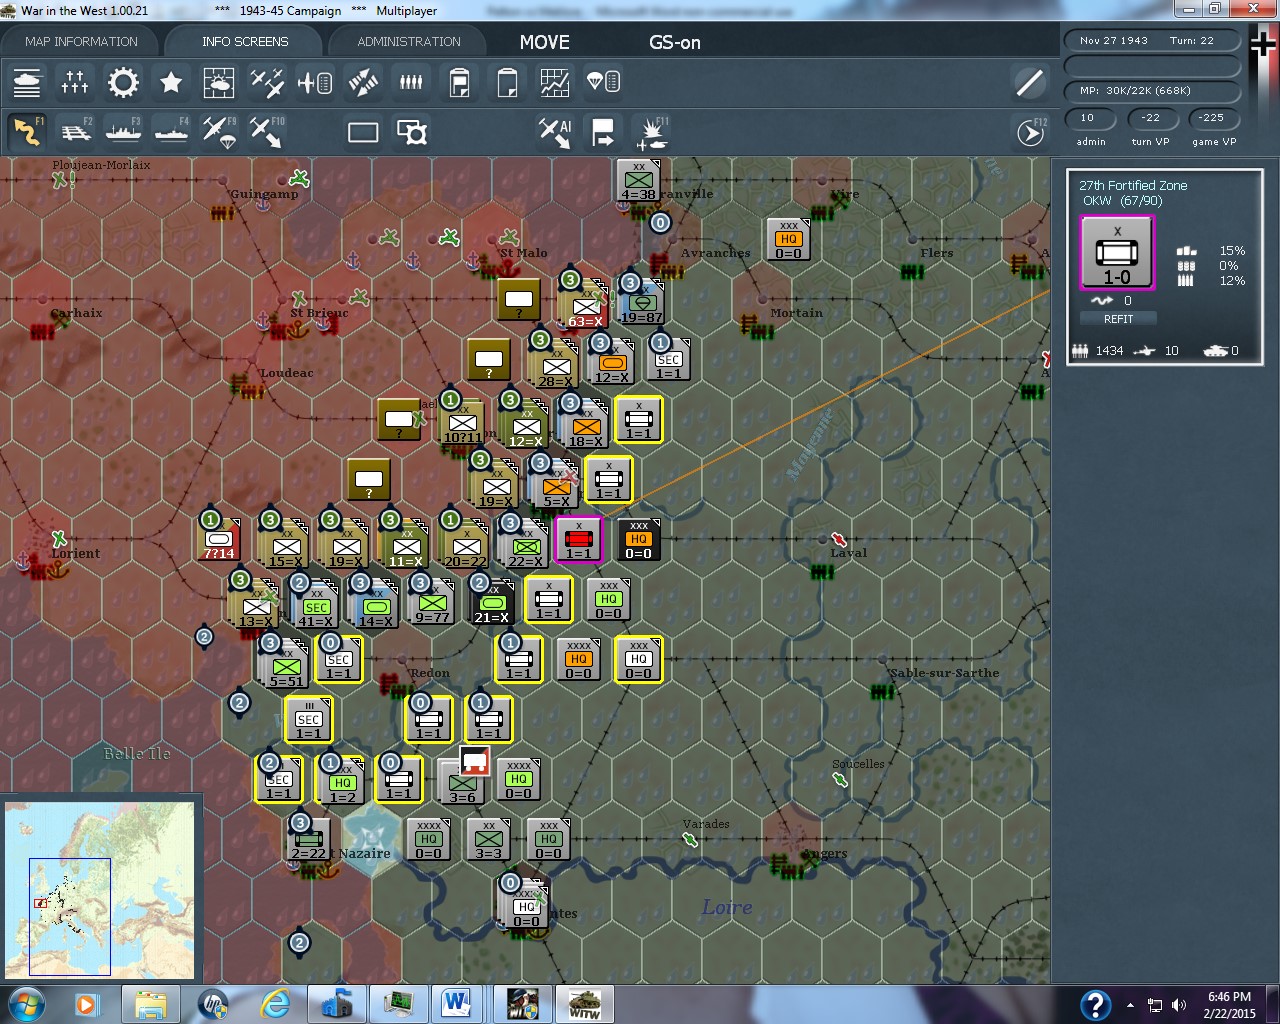The height and width of the screenshot is (1024, 1280).
Task: Open the flag report clipboard icon
Action: [459, 82]
